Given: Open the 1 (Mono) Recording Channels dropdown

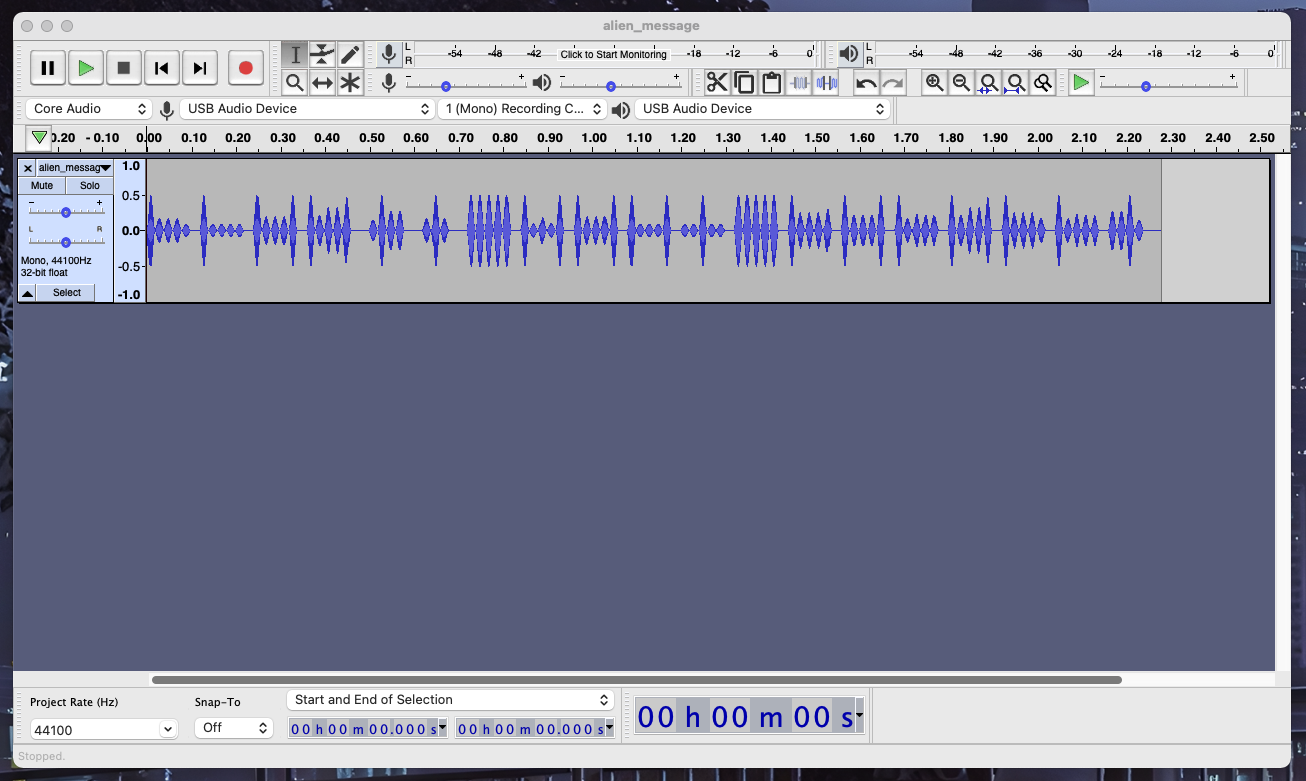Looking at the screenshot, I should (x=523, y=109).
